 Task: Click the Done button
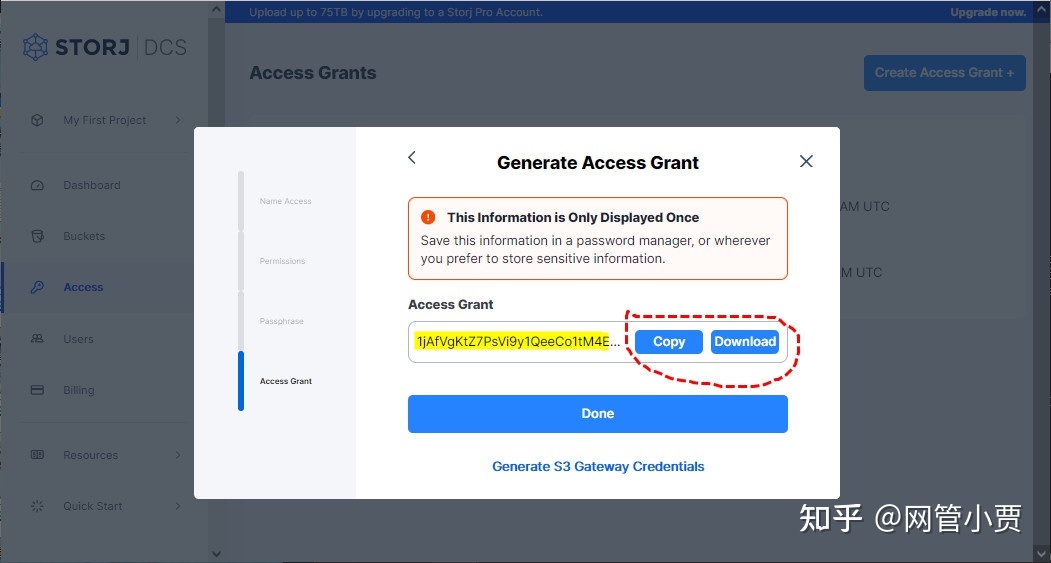click(x=598, y=414)
